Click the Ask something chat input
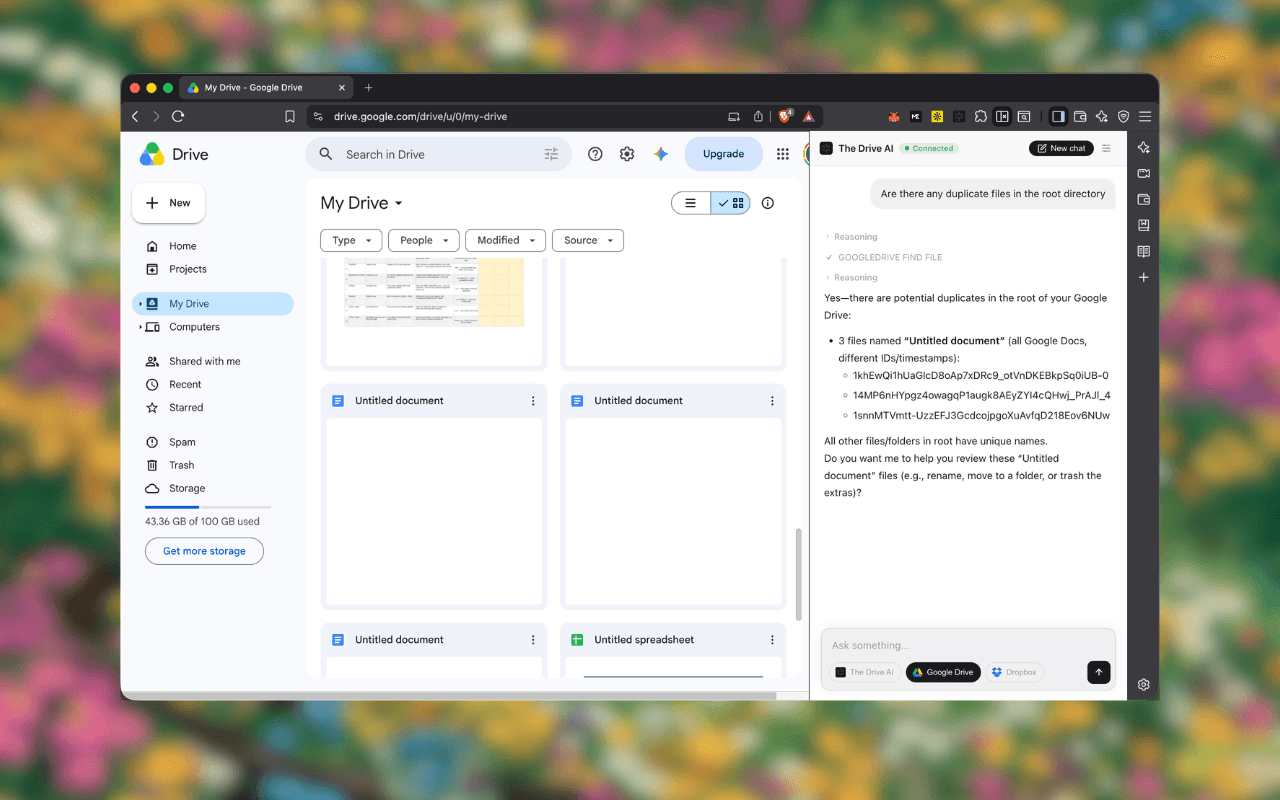 968,645
